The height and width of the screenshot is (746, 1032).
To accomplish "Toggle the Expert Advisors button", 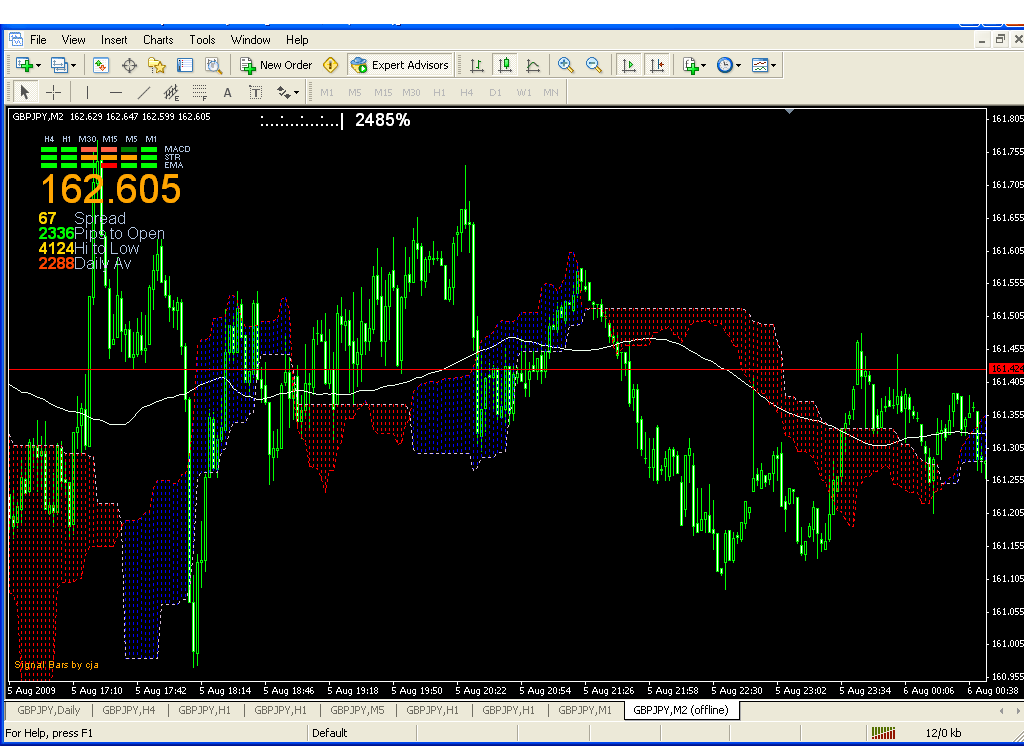I will click(x=400, y=65).
